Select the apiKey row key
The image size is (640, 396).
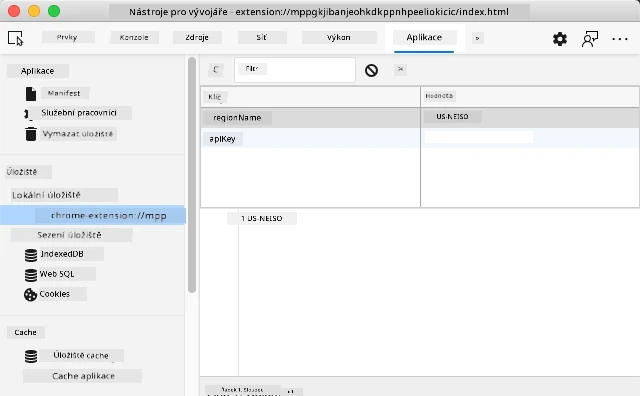[x=310, y=139]
